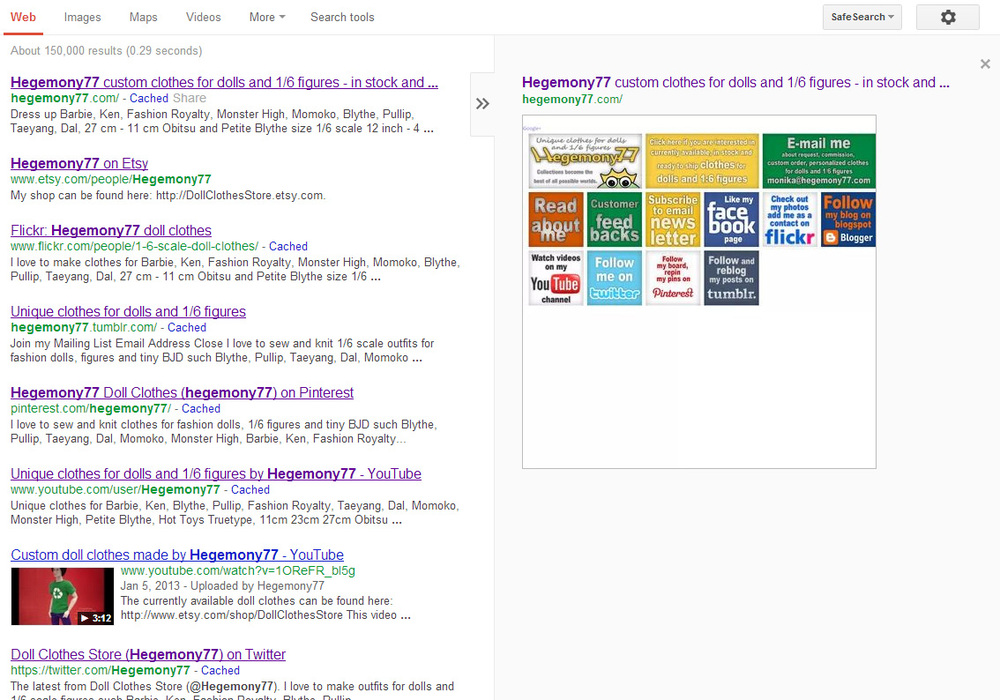Open Flickr: Hegemony77 doll clothes result
1000x700 pixels.
point(111,230)
